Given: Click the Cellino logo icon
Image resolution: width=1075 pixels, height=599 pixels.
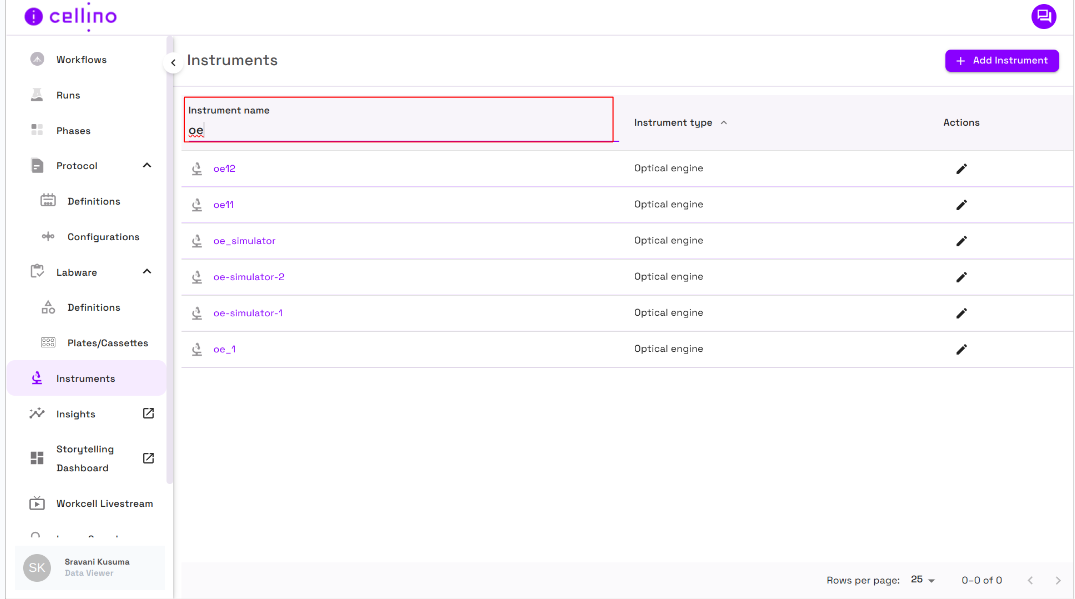Looking at the screenshot, I should point(34,17).
